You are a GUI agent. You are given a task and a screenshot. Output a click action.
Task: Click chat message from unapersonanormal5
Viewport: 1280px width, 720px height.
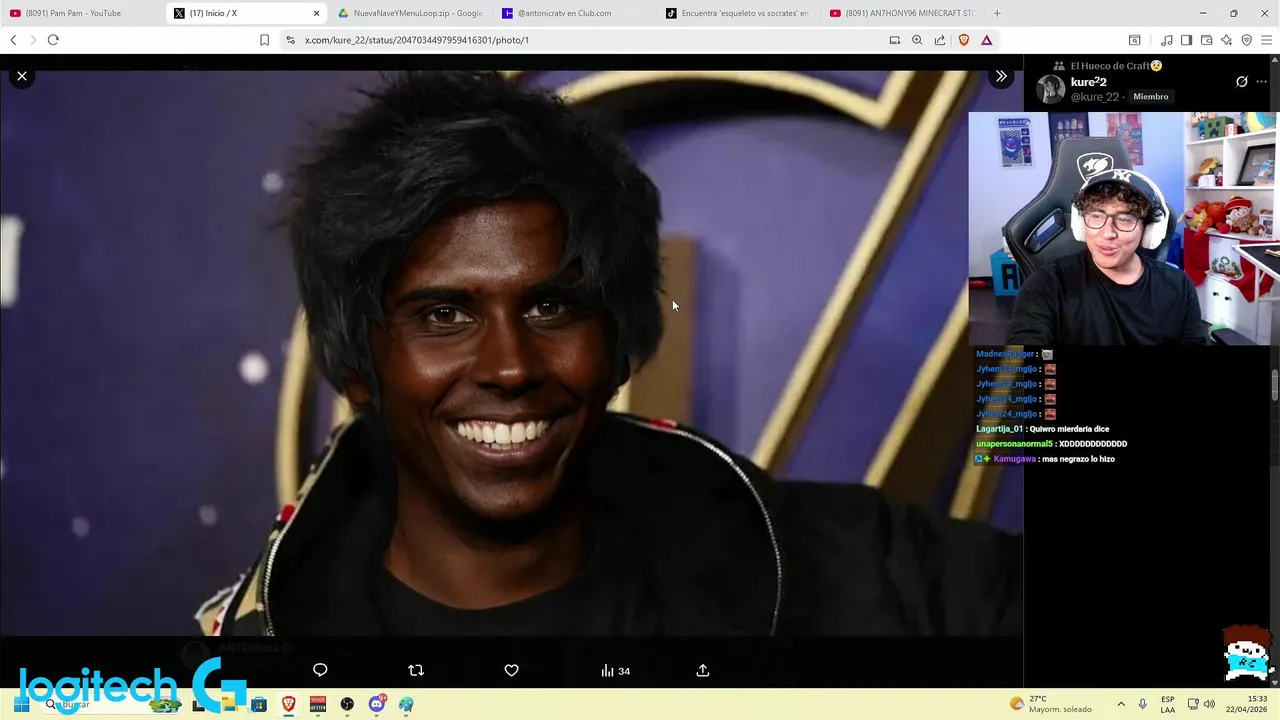[x=1052, y=444]
